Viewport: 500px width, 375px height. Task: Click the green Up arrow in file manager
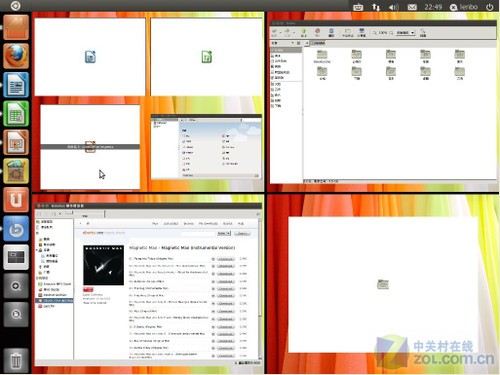tap(303, 32)
